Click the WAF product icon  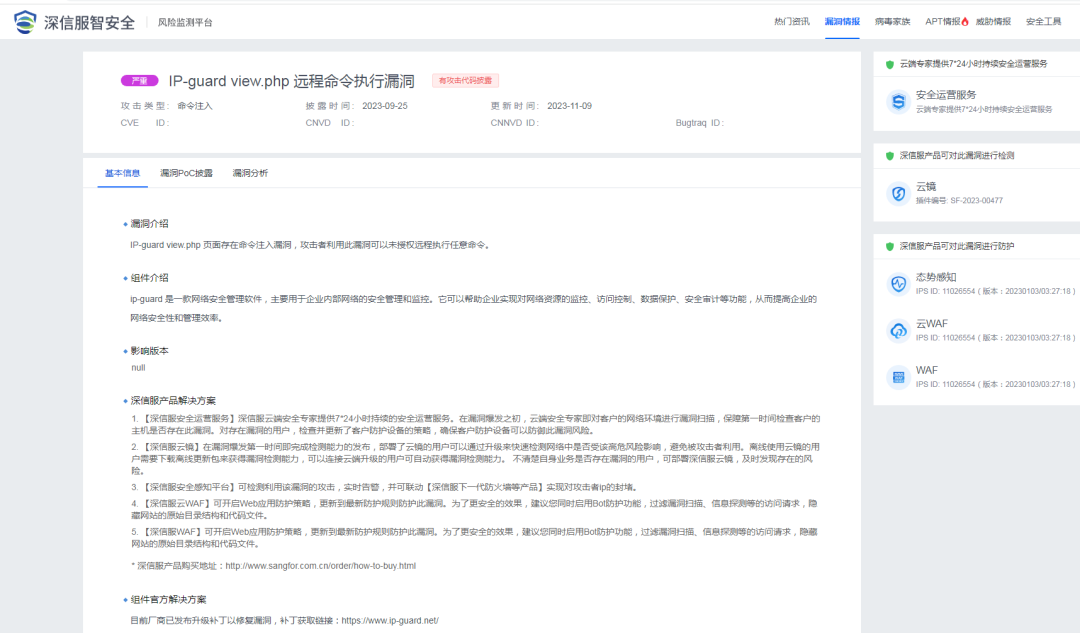[x=898, y=377]
